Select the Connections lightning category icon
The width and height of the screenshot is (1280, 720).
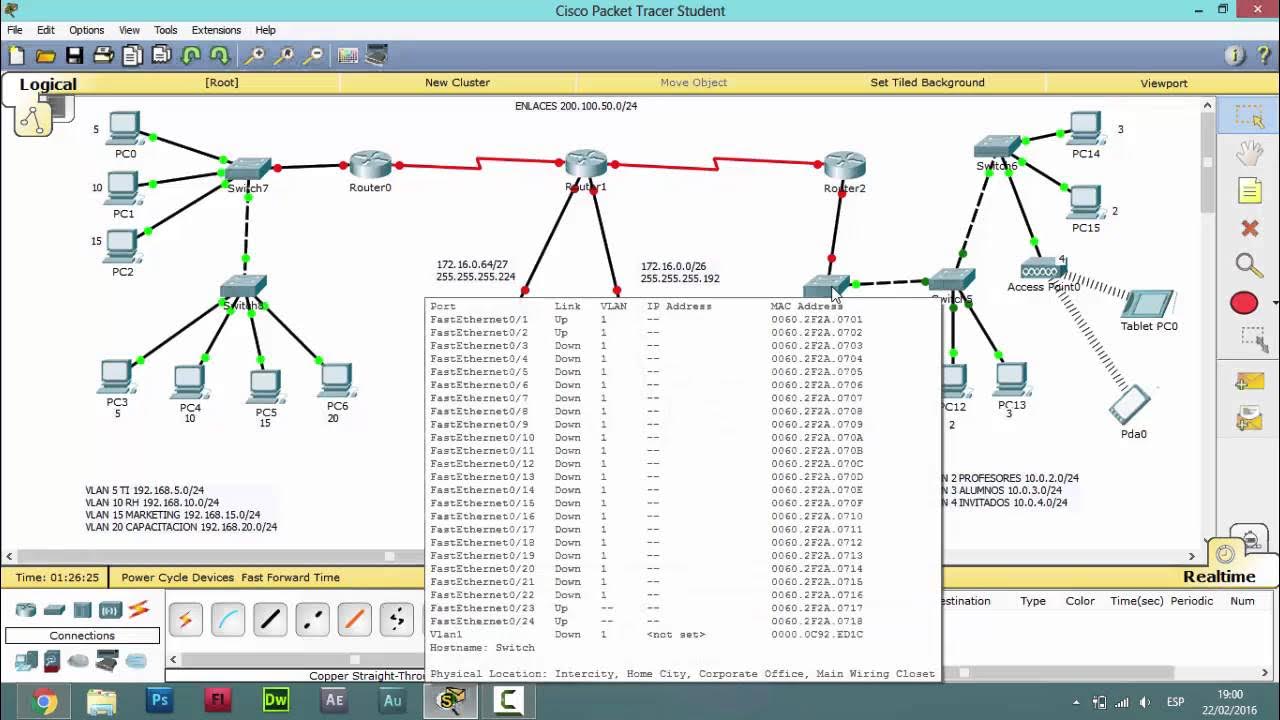[x=139, y=609]
